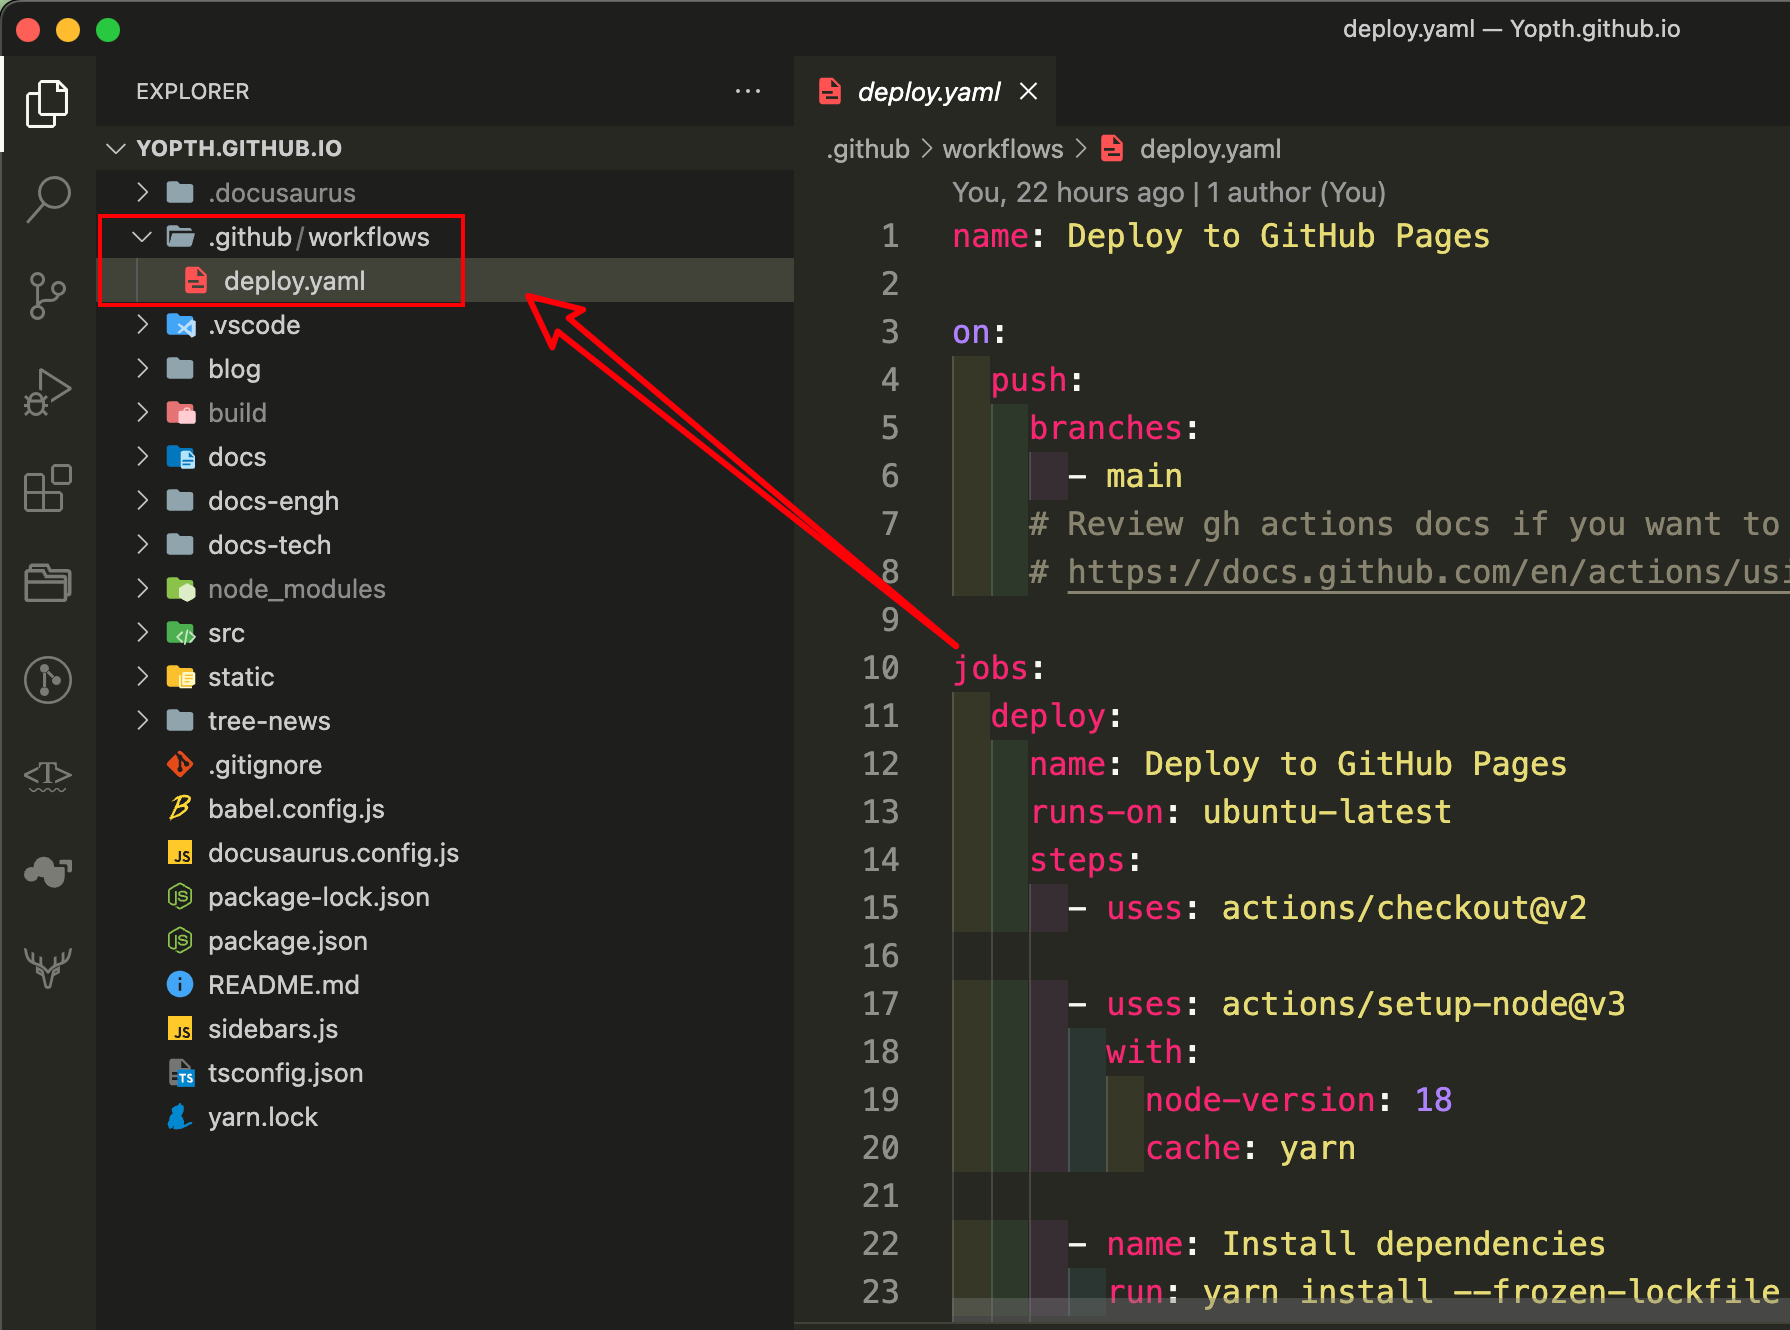Switch to the deploy.yaml tab
1790x1330 pixels.
tap(928, 92)
